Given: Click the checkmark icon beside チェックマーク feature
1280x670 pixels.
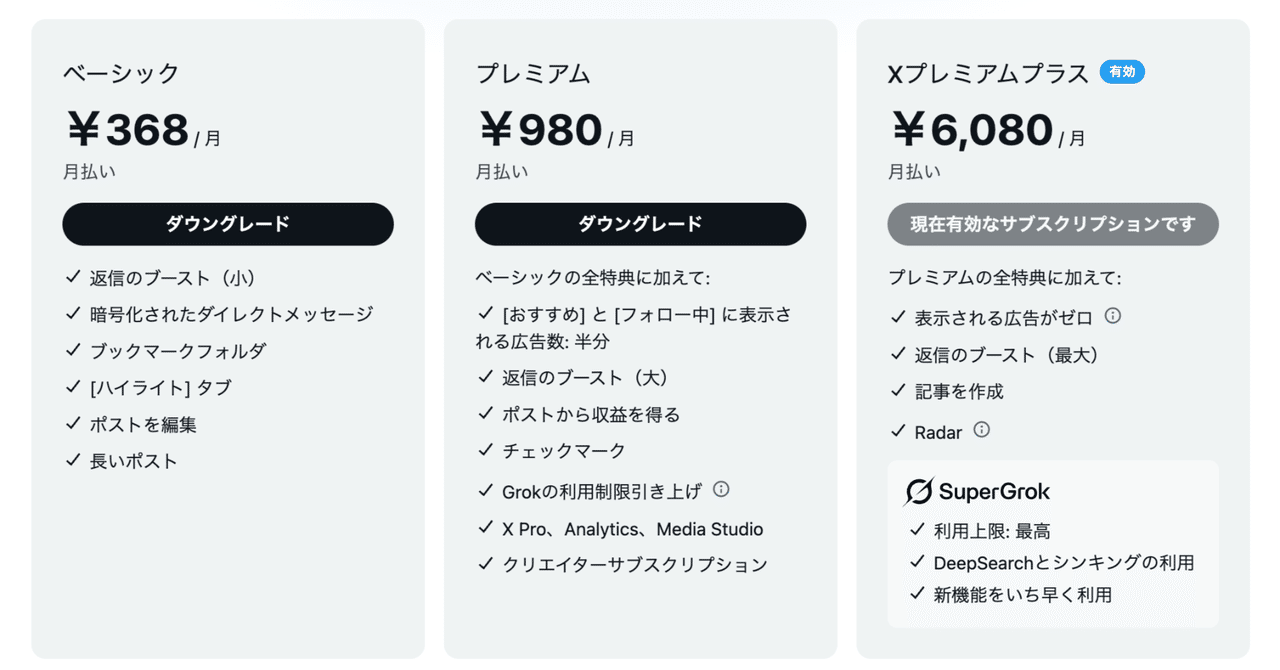Looking at the screenshot, I should point(486,450).
